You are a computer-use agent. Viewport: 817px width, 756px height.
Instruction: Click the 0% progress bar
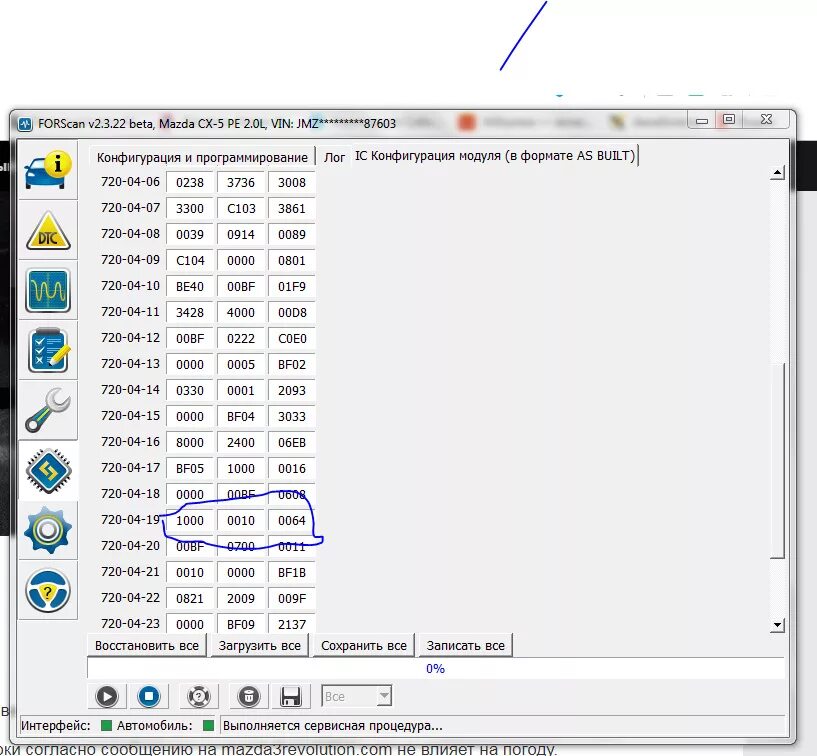pos(436,668)
